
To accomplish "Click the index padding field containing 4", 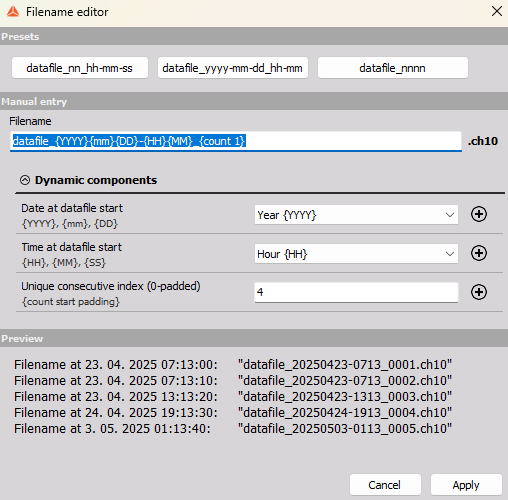I will (356, 292).
